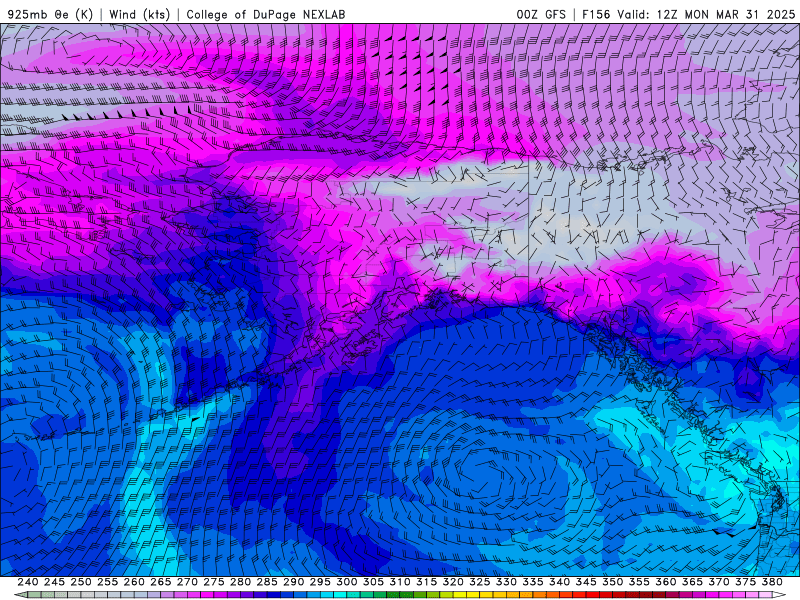Image resolution: width=800 pixels, height=600 pixels.
Task: Select the left end arrow of the color bar
Action: point(21,595)
